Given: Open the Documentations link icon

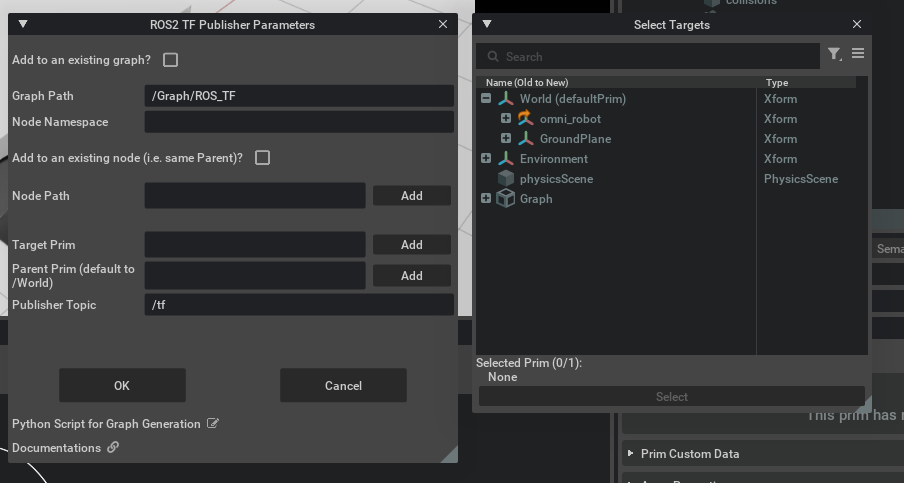Looking at the screenshot, I should [113, 447].
